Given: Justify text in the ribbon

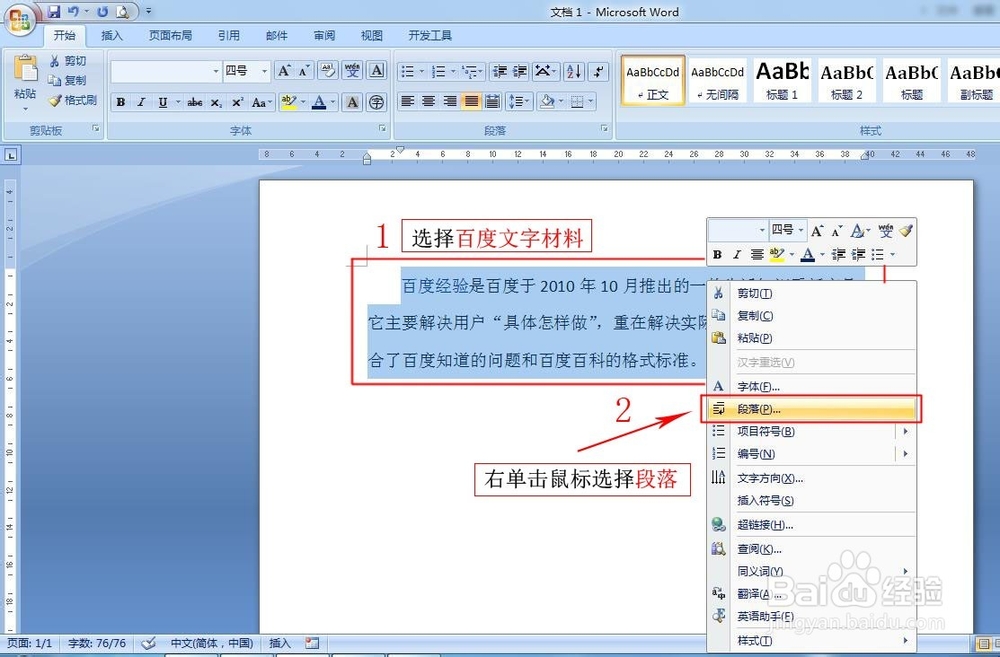Looking at the screenshot, I should pos(471,102).
